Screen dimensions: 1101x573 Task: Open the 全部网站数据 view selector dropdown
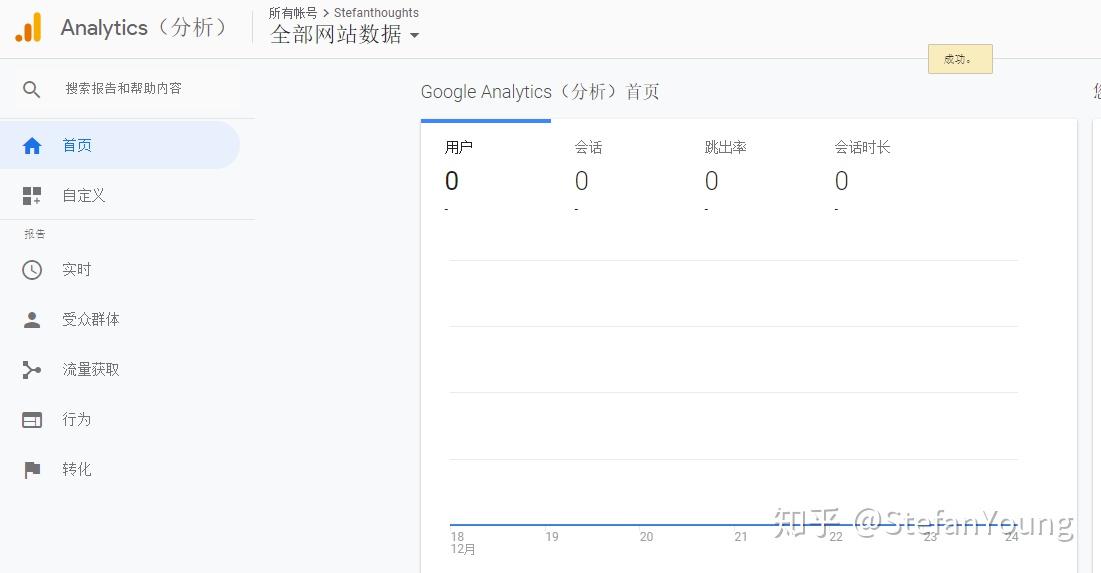point(345,34)
